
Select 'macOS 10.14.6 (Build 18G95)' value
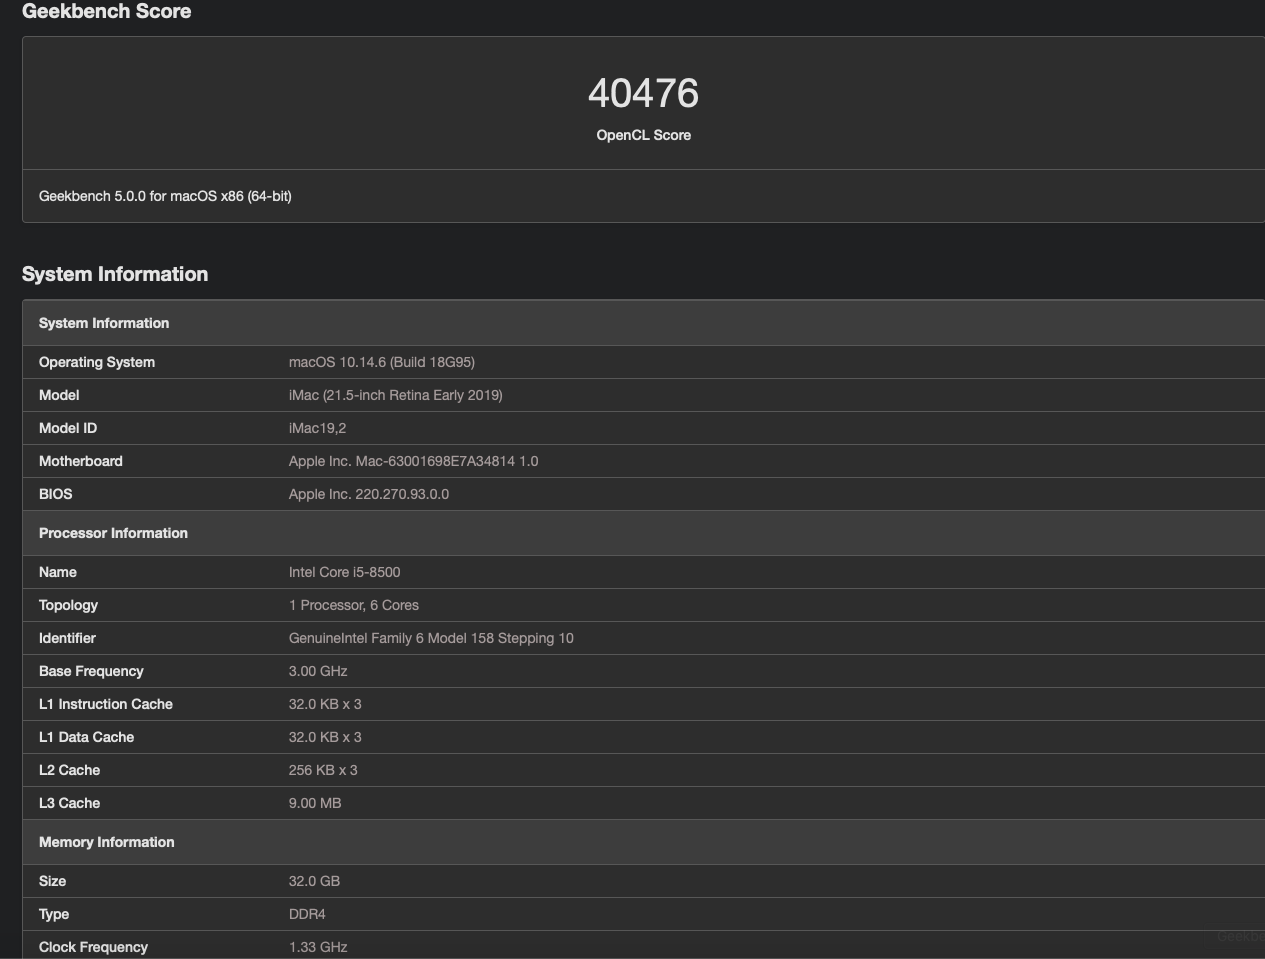[382, 362]
